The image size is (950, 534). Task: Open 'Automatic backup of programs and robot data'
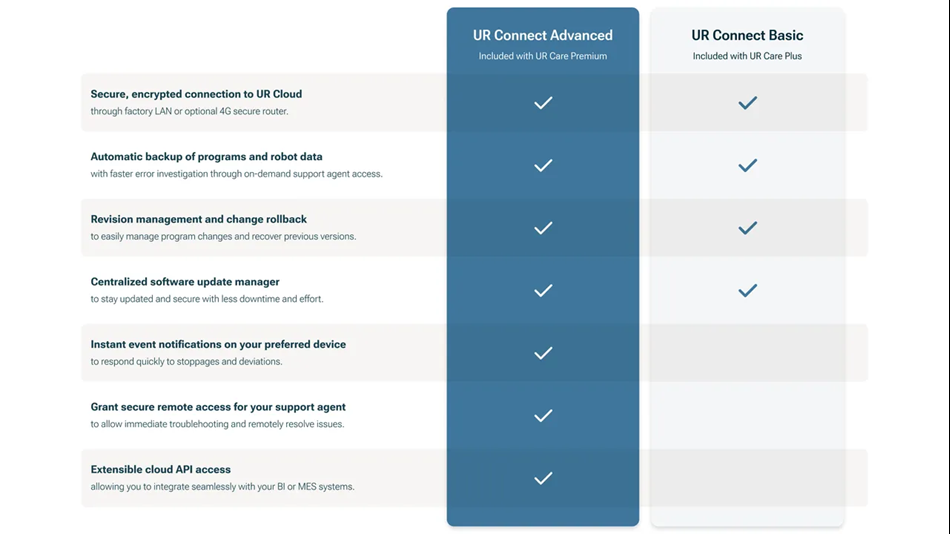[207, 156]
